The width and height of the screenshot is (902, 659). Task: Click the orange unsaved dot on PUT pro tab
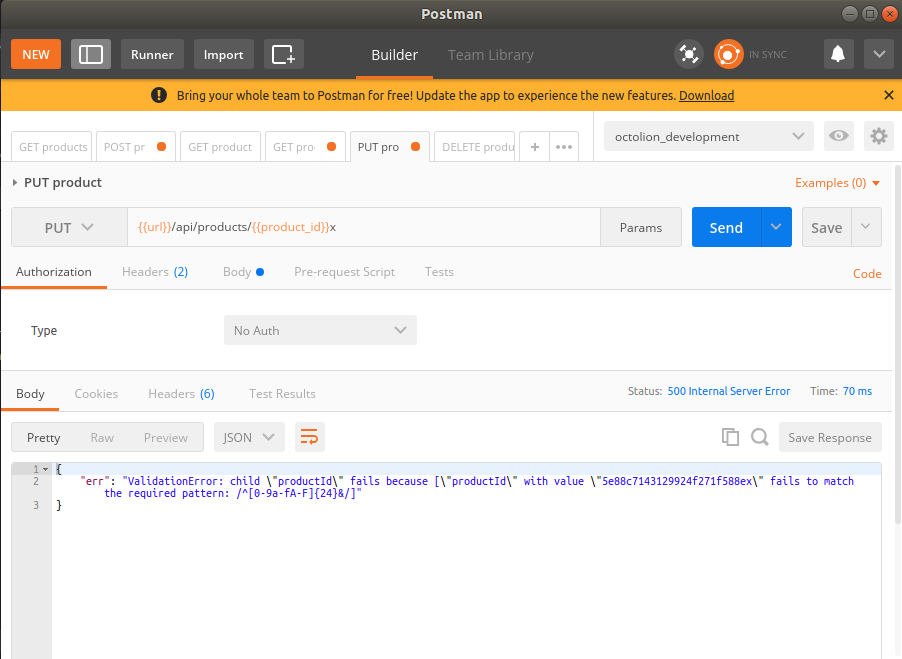tap(415, 147)
